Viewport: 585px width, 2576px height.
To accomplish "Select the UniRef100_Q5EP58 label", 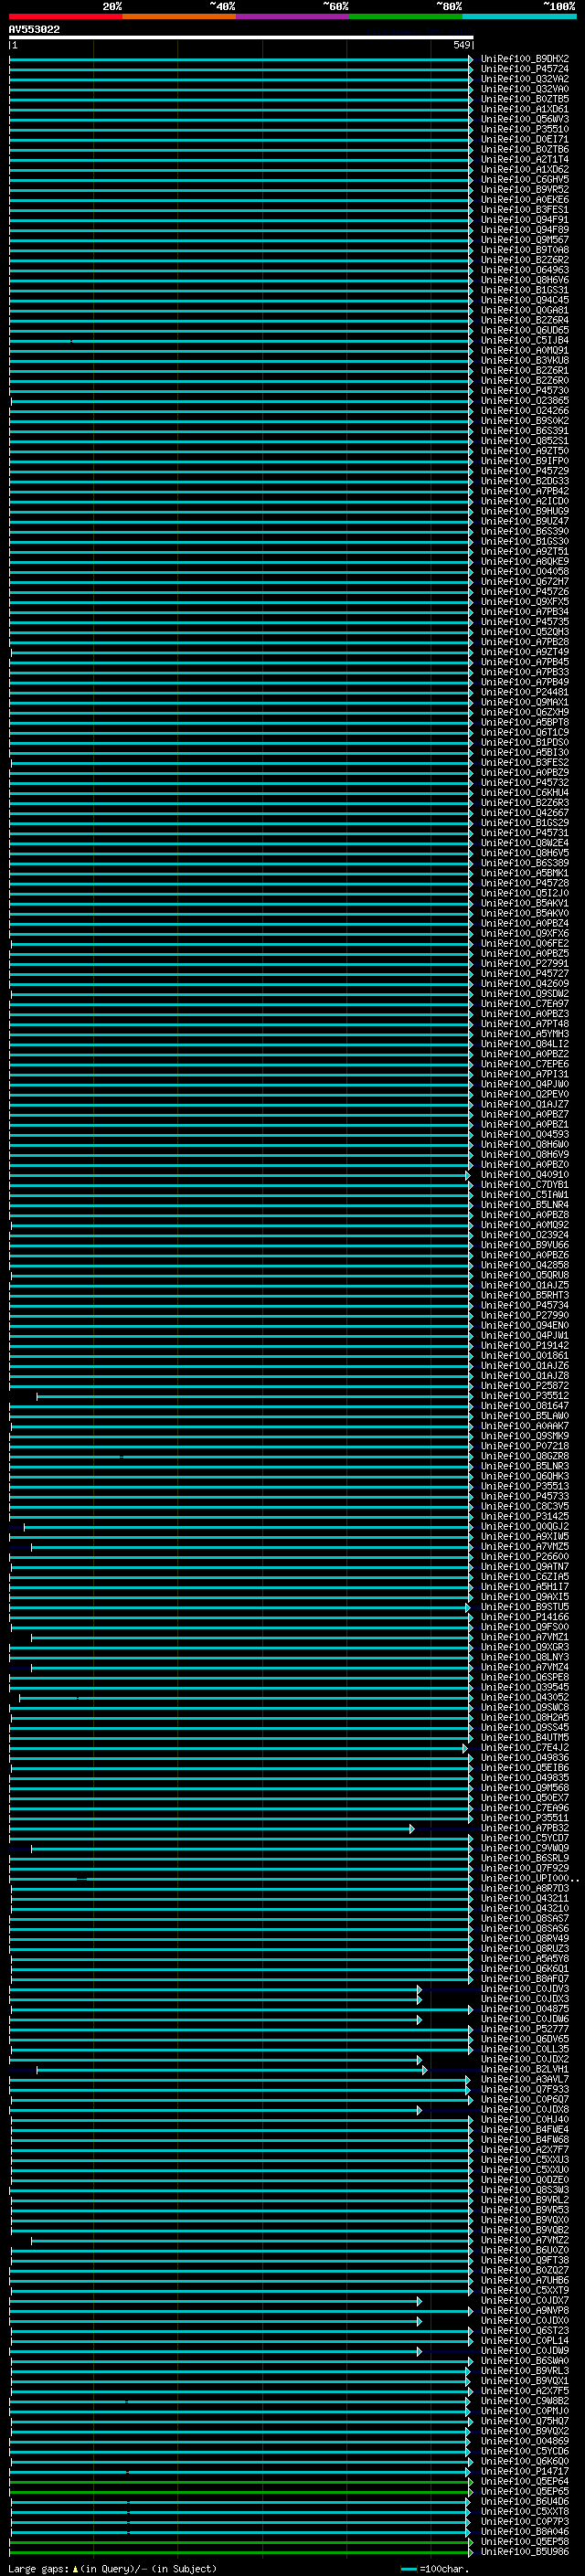I will pos(525,2541).
